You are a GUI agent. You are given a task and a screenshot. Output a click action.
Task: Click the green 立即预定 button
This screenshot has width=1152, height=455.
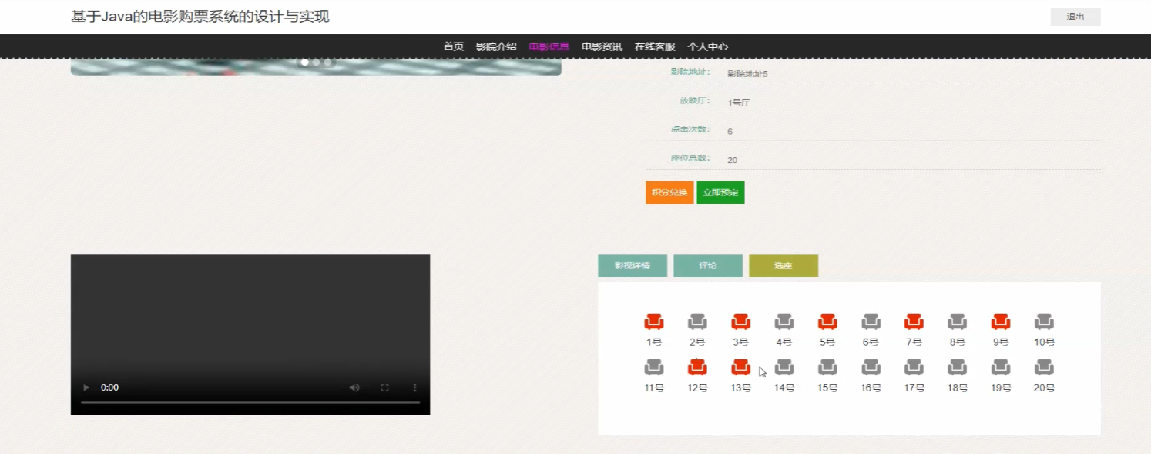721,193
